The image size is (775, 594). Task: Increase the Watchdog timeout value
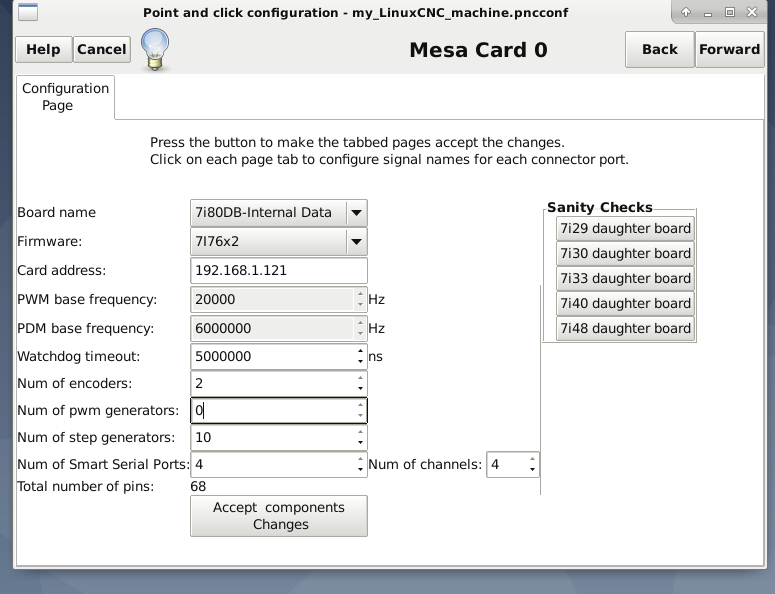(360, 352)
